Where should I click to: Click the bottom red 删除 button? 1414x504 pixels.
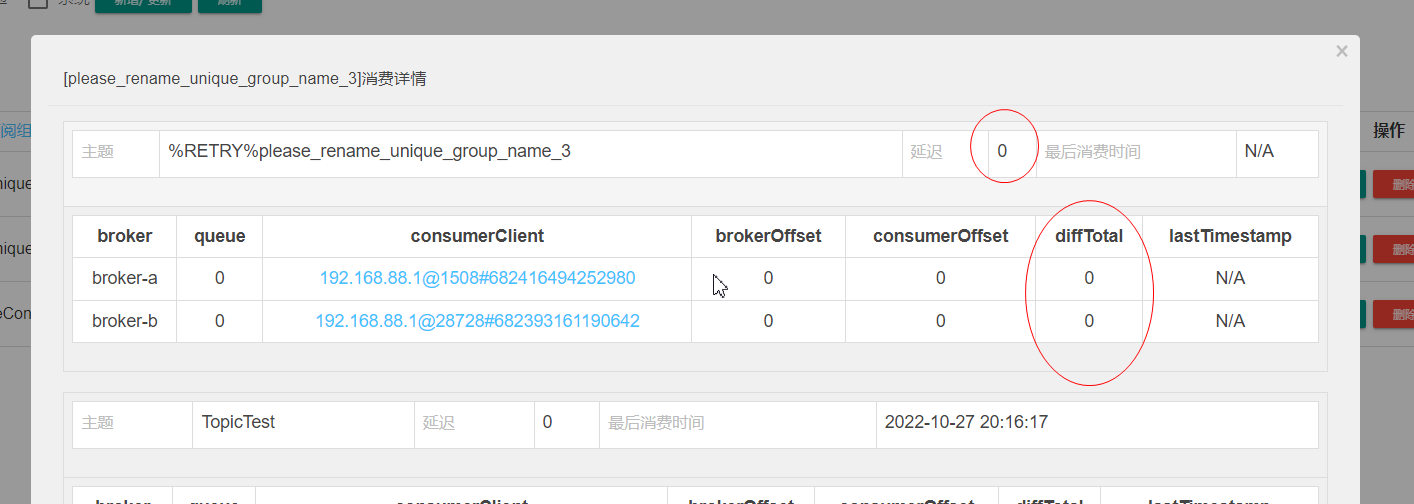(1393, 314)
